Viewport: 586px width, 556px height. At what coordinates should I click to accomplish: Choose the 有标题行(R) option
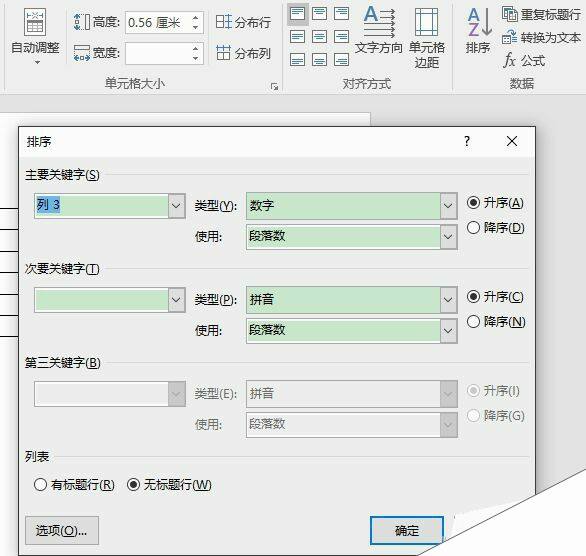click(74, 485)
